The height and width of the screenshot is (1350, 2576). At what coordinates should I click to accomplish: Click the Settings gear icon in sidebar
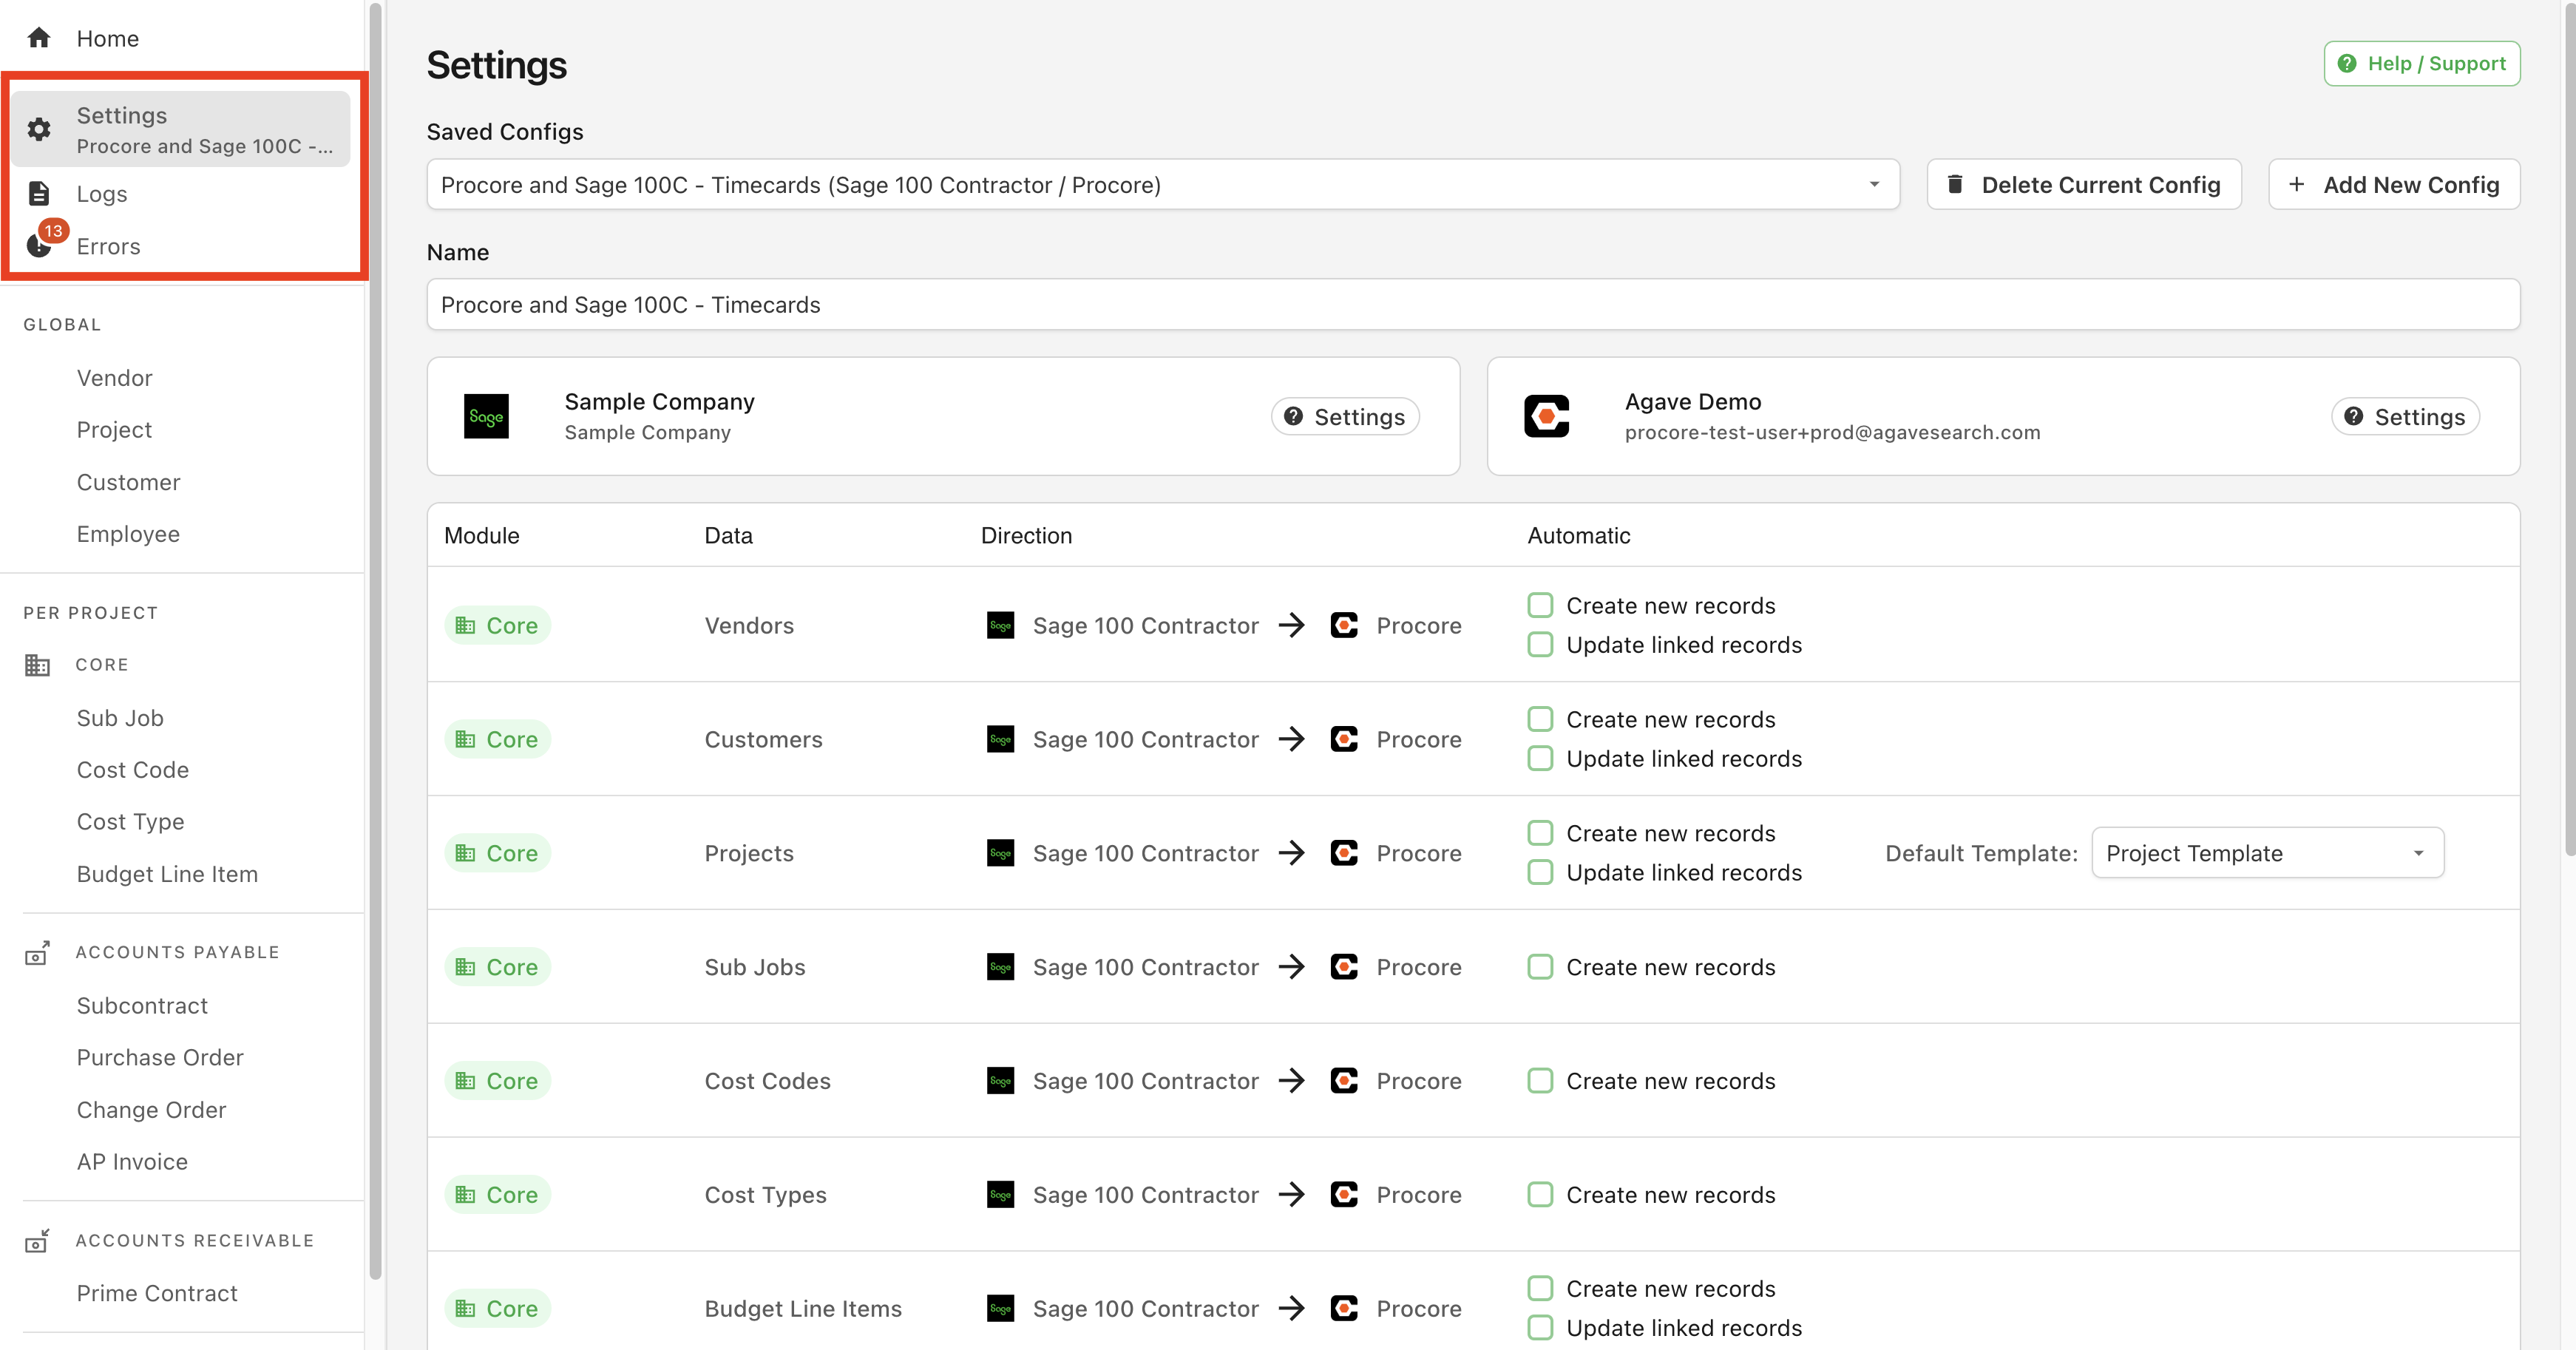pos(39,129)
